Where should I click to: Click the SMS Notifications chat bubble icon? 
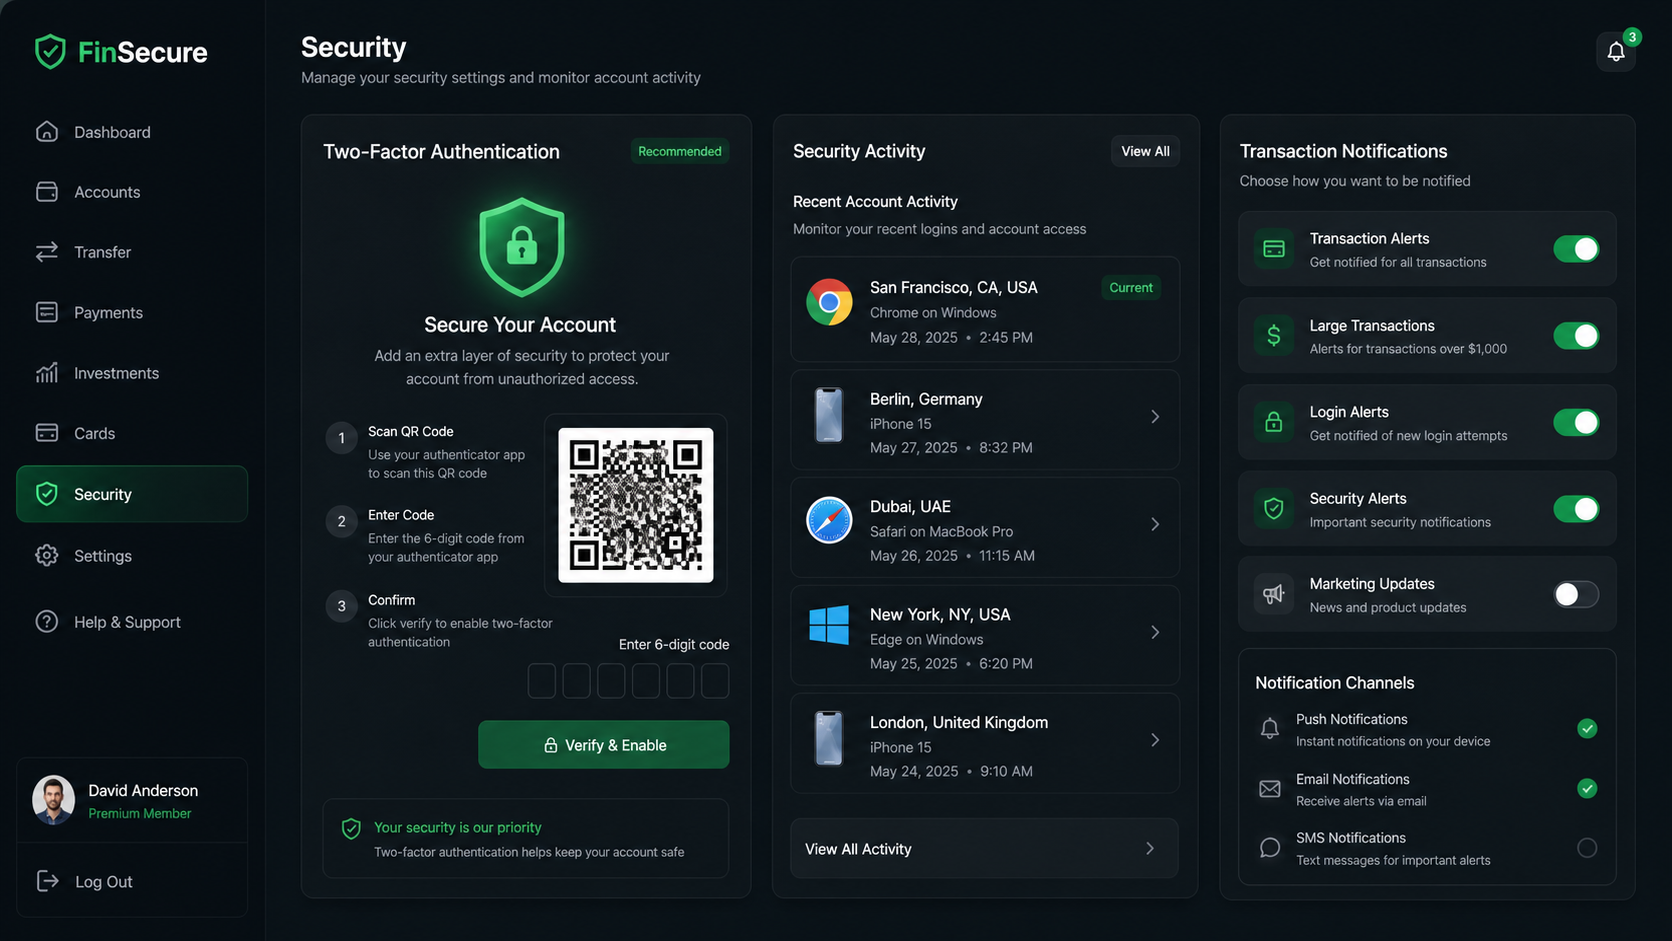click(1270, 848)
